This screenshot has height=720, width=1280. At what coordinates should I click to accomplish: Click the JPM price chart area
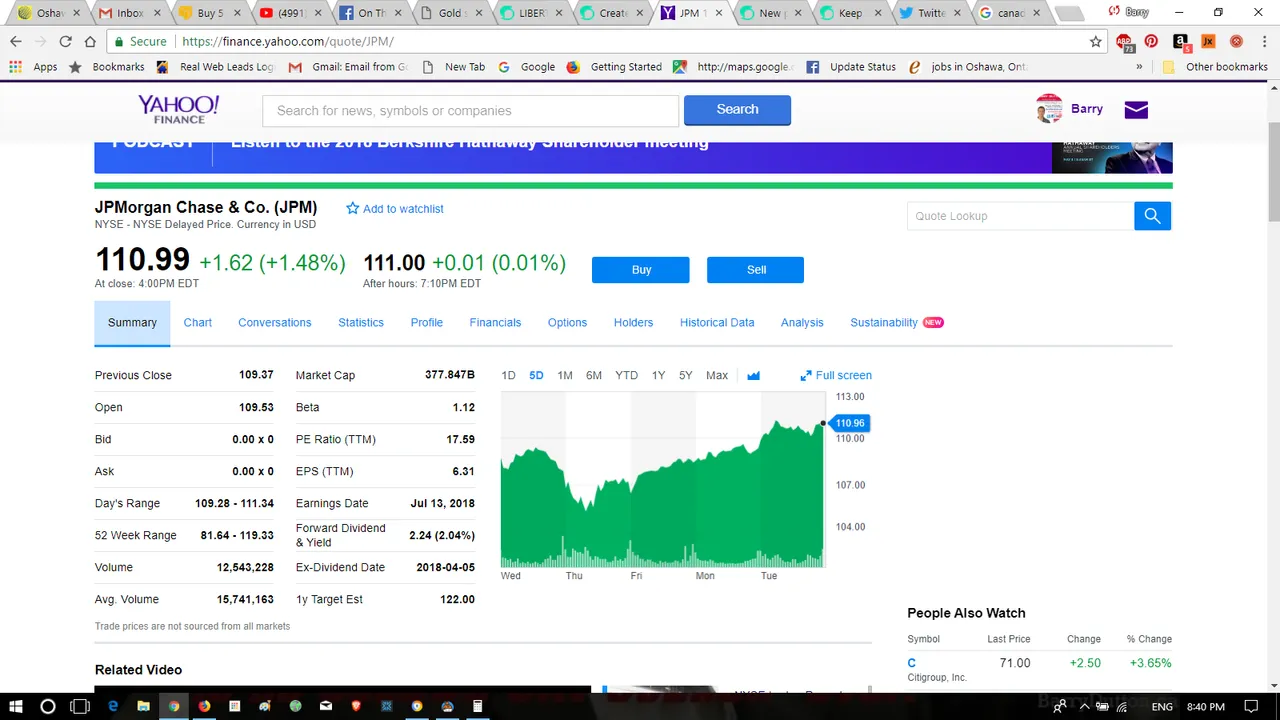point(662,481)
